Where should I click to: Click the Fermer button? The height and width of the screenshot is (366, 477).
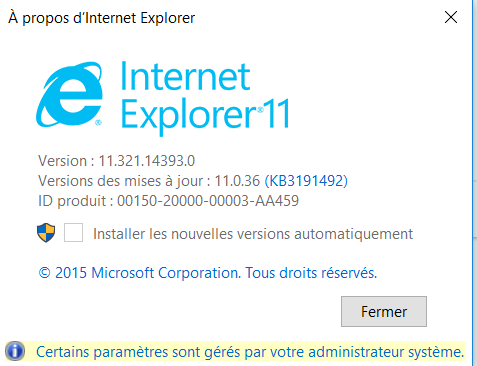tap(384, 311)
